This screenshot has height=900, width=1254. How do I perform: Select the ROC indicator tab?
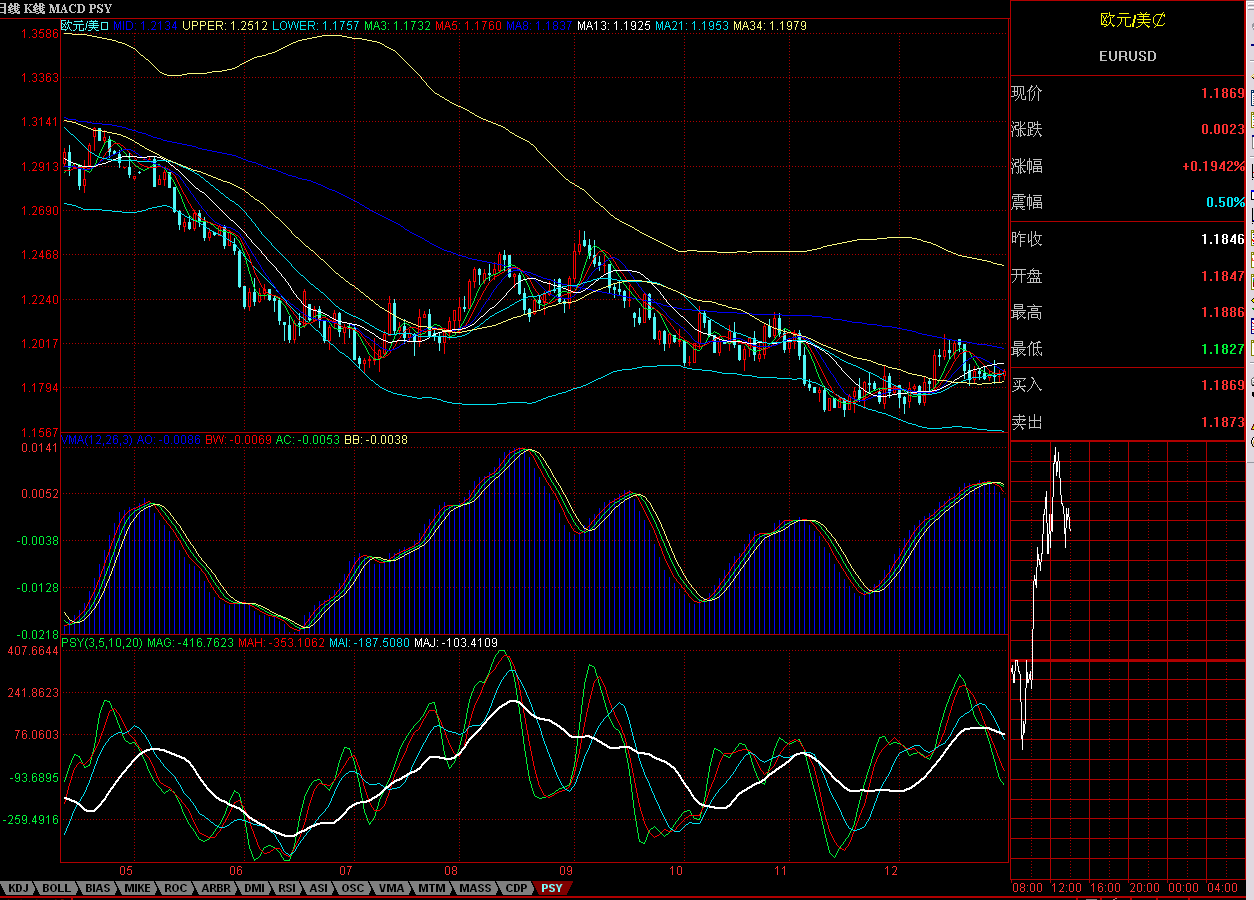(176, 888)
